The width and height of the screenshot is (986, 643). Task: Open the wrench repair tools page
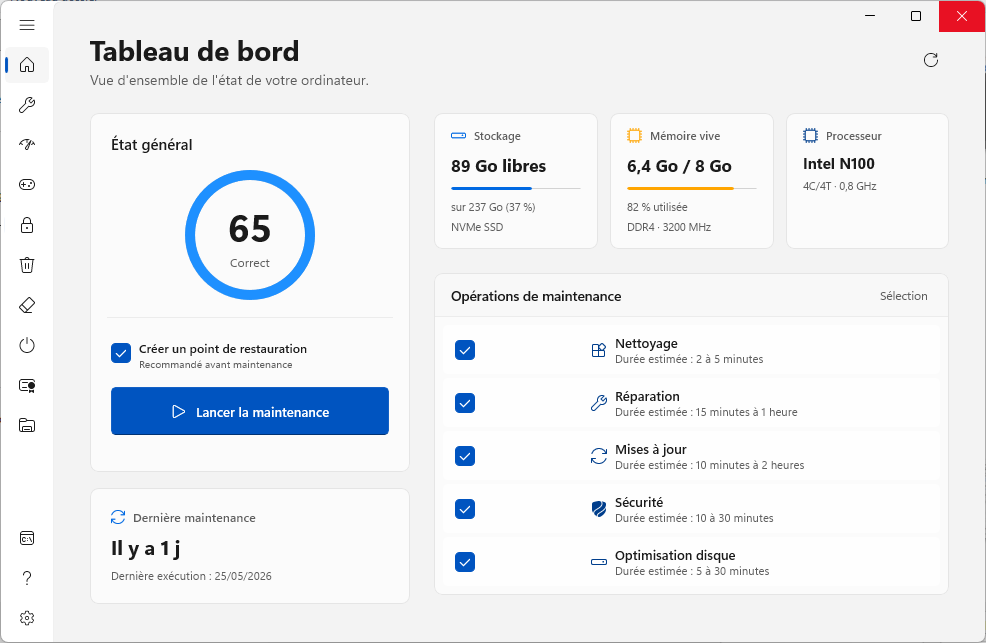[26, 105]
